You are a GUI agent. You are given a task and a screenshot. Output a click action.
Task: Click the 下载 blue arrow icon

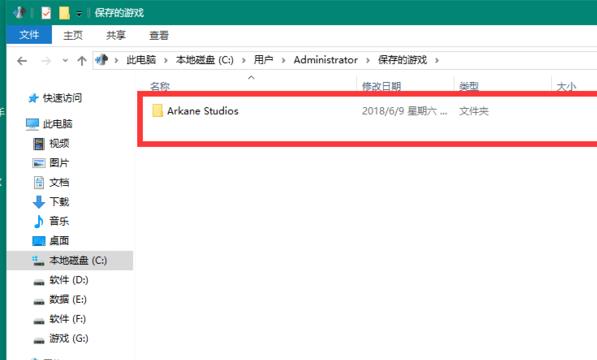coord(39,202)
